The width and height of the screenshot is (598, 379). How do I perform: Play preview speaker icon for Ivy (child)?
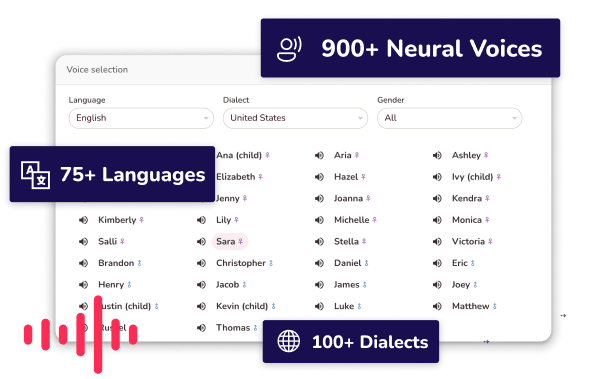437,177
